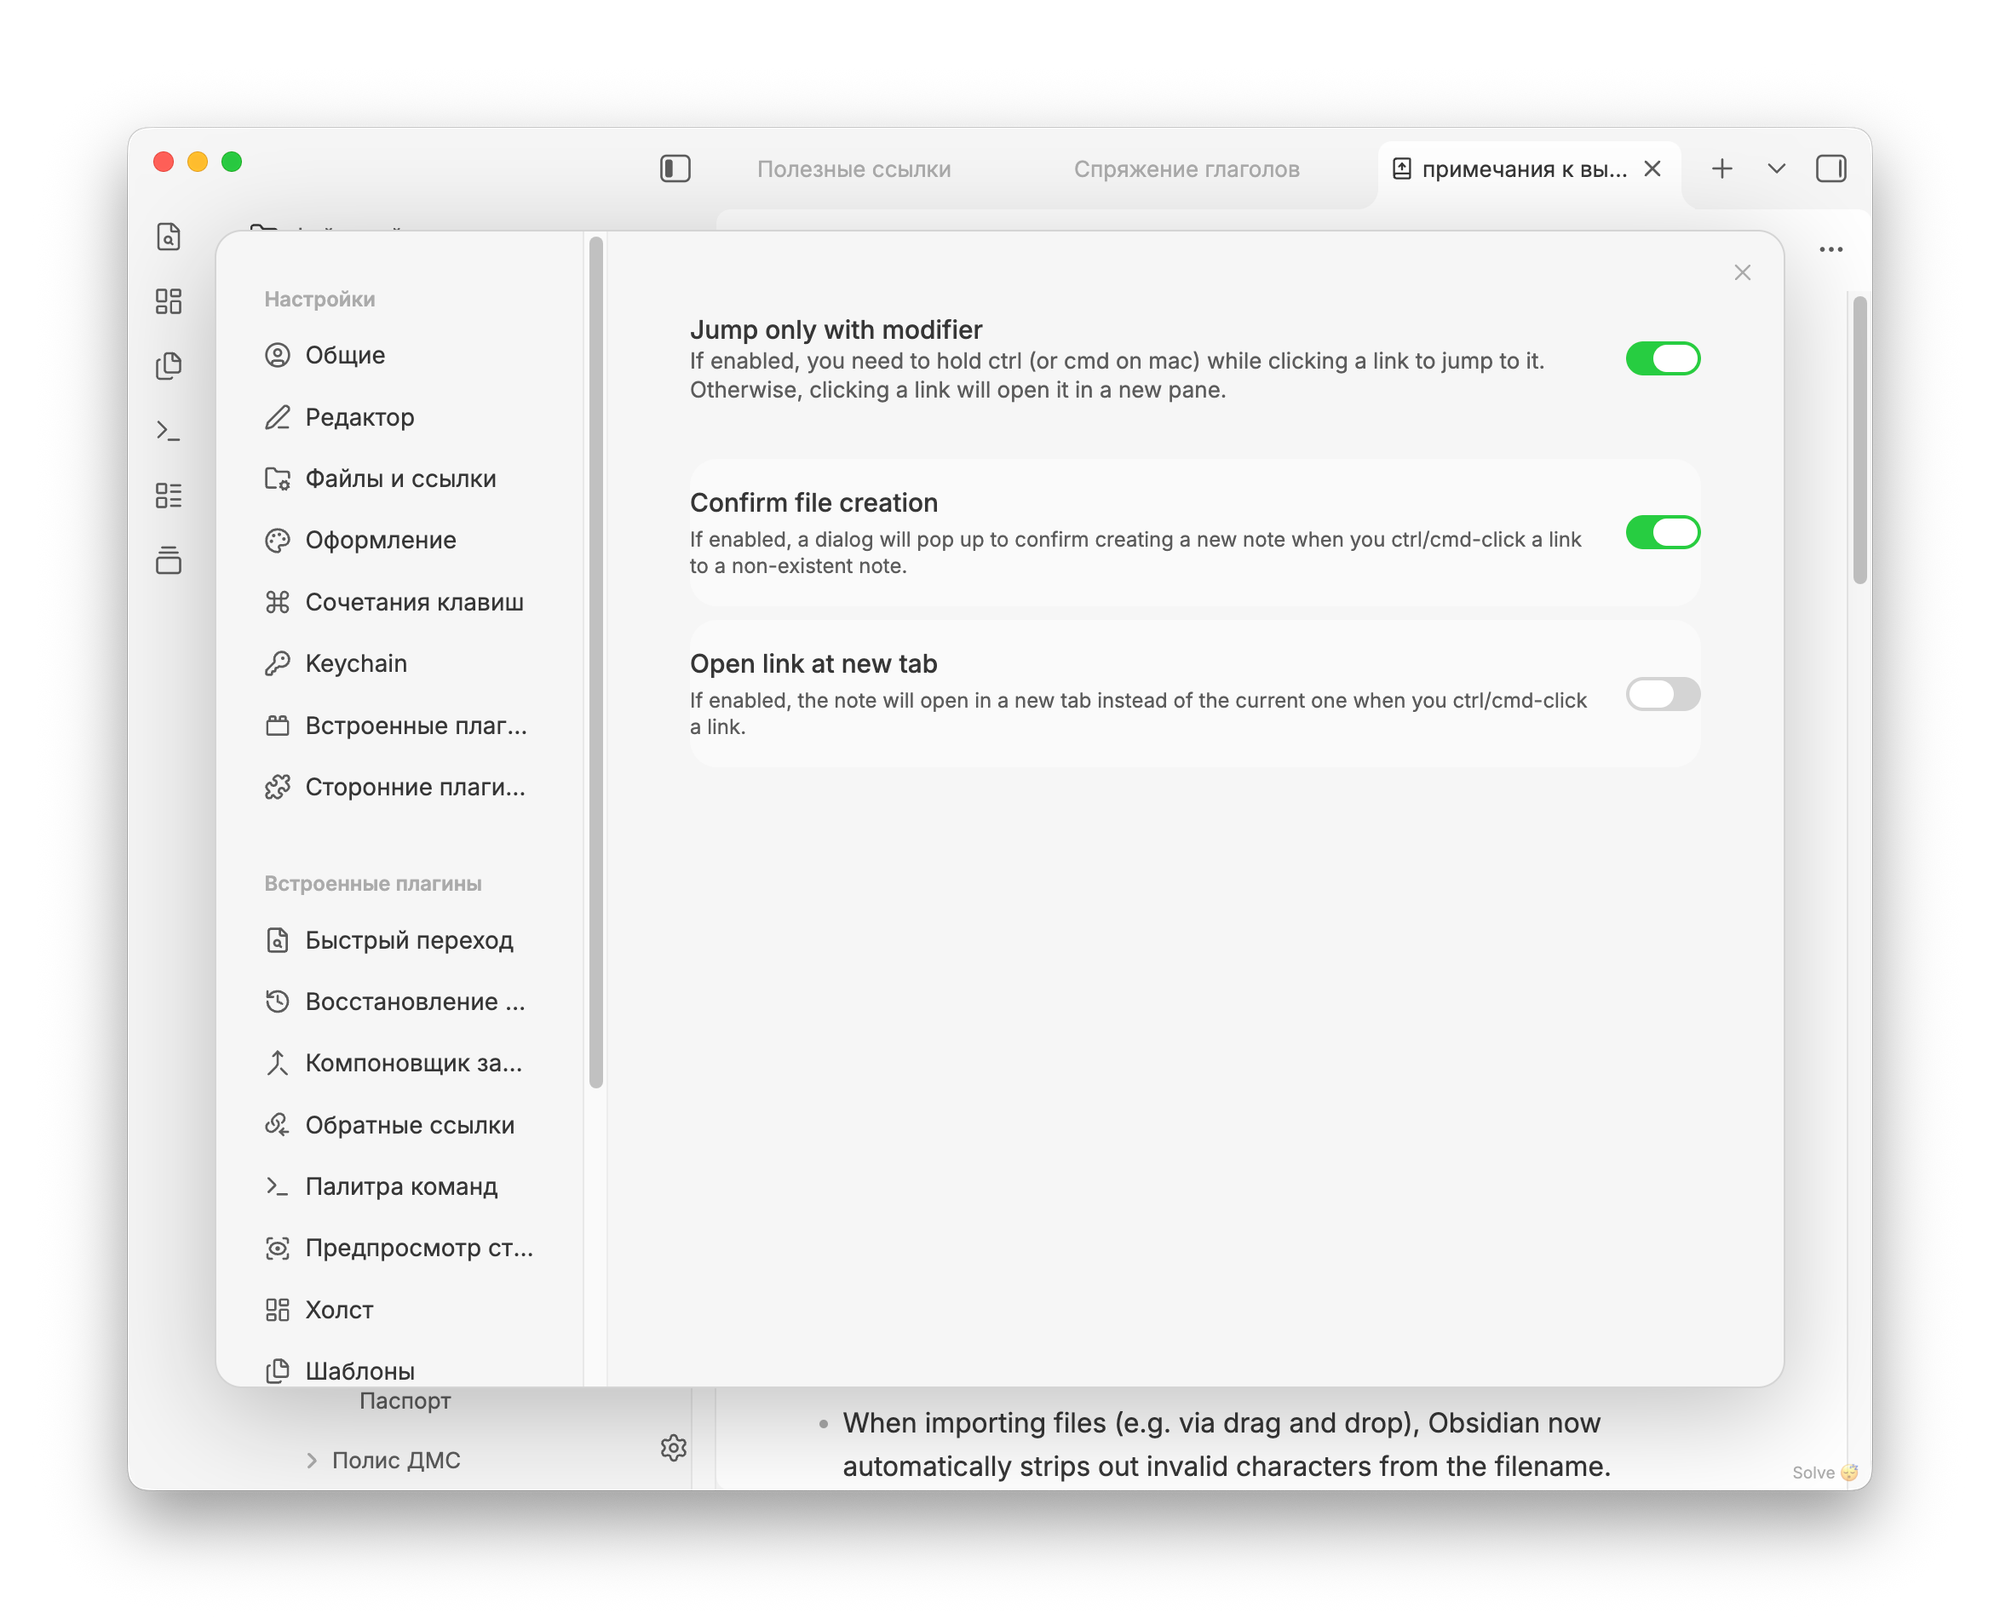The image size is (2000, 1618).
Task: Close the settings dialog
Action: [x=1742, y=273]
